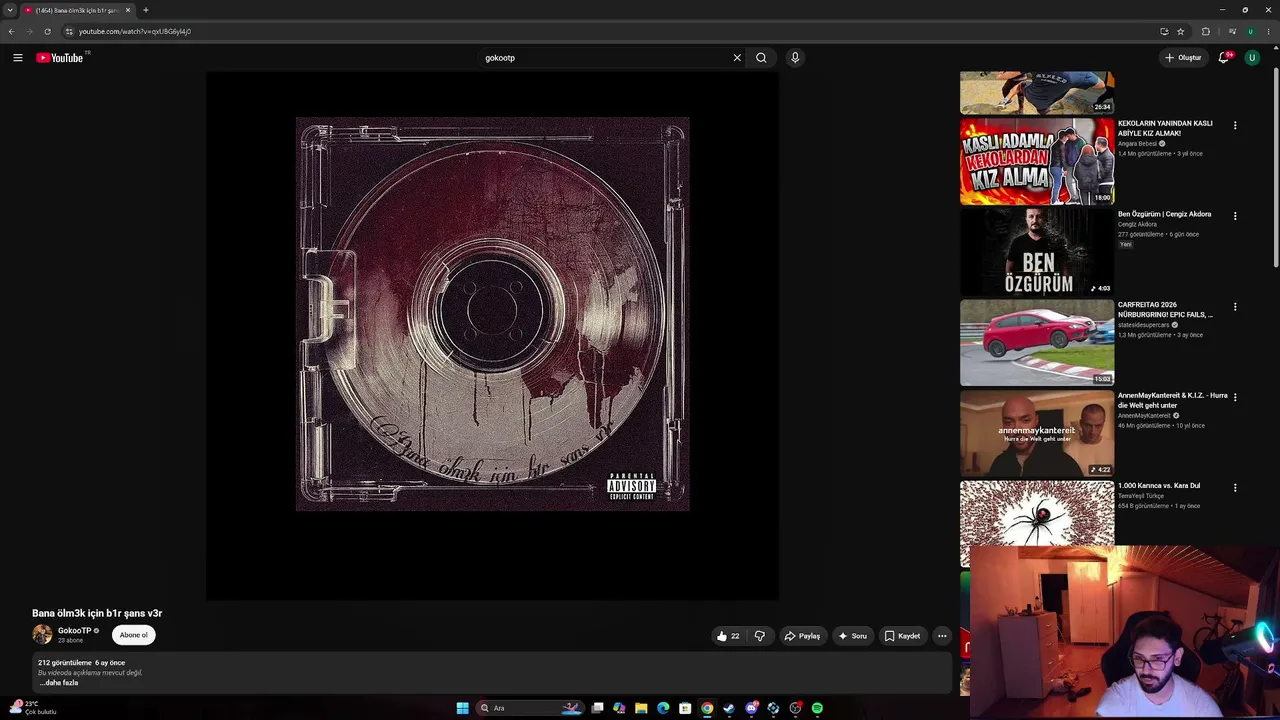Viewport: 1280px width, 720px height.
Task: Open site information icon in address bar
Action: [x=69, y=31]
